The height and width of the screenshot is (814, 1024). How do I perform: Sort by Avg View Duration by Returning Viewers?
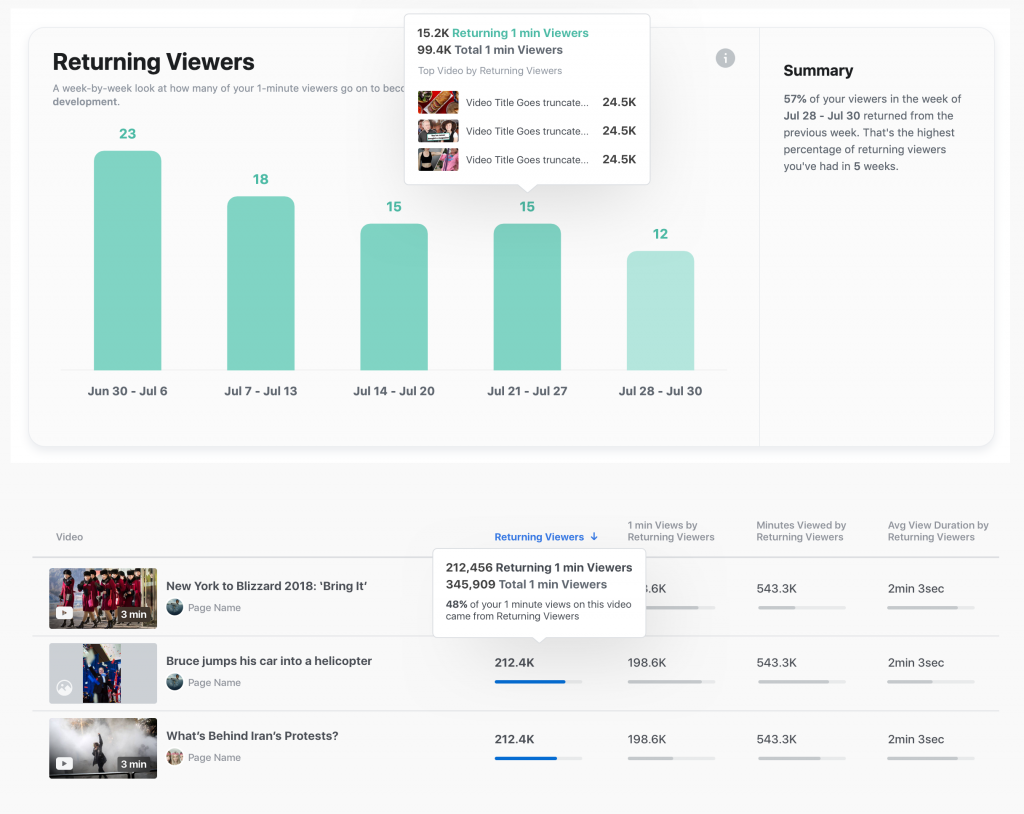point(937,531)
